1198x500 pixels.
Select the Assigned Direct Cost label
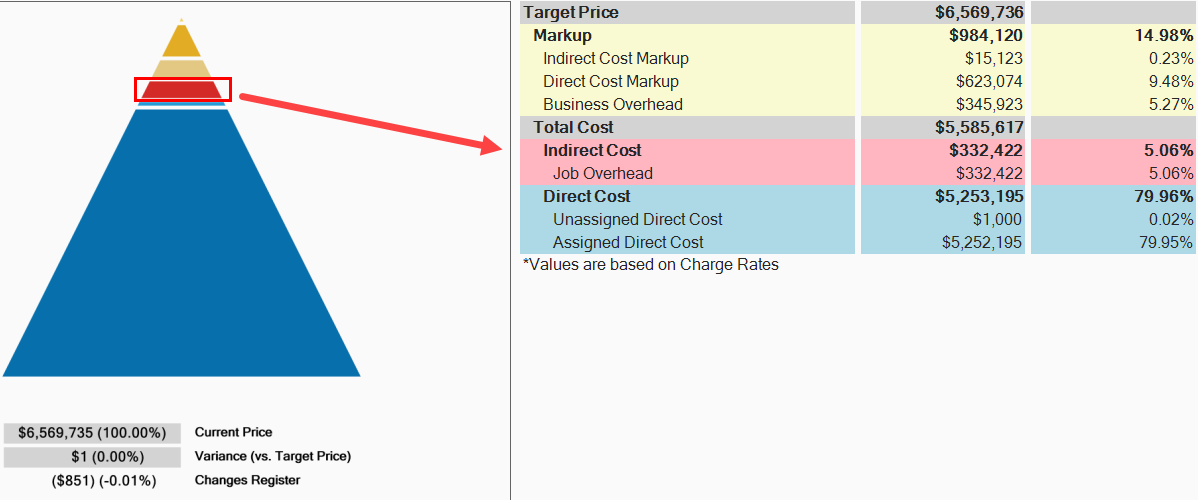627,243
